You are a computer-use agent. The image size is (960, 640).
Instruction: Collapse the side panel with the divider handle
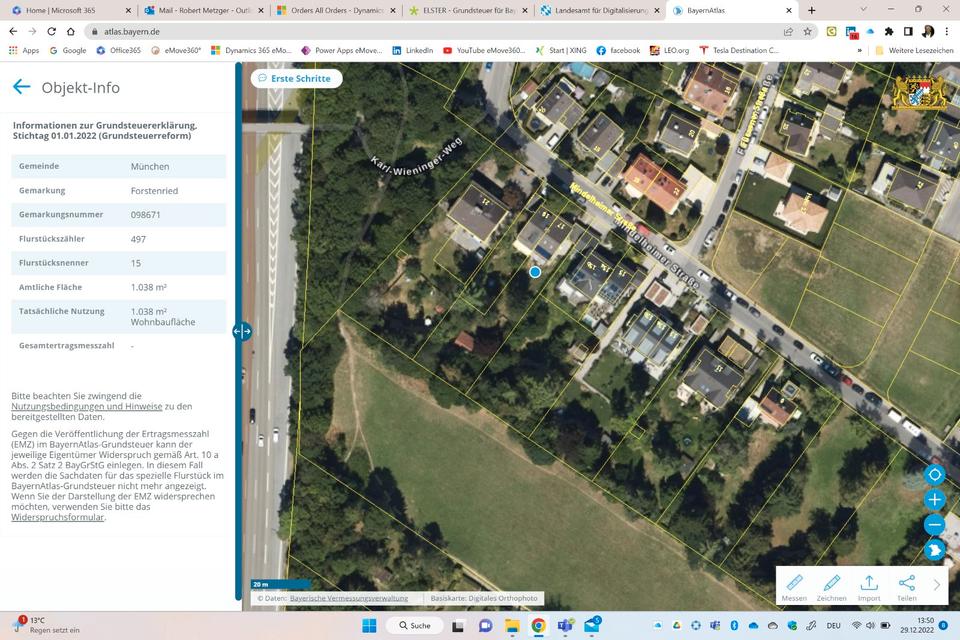(x=242, y=331)
